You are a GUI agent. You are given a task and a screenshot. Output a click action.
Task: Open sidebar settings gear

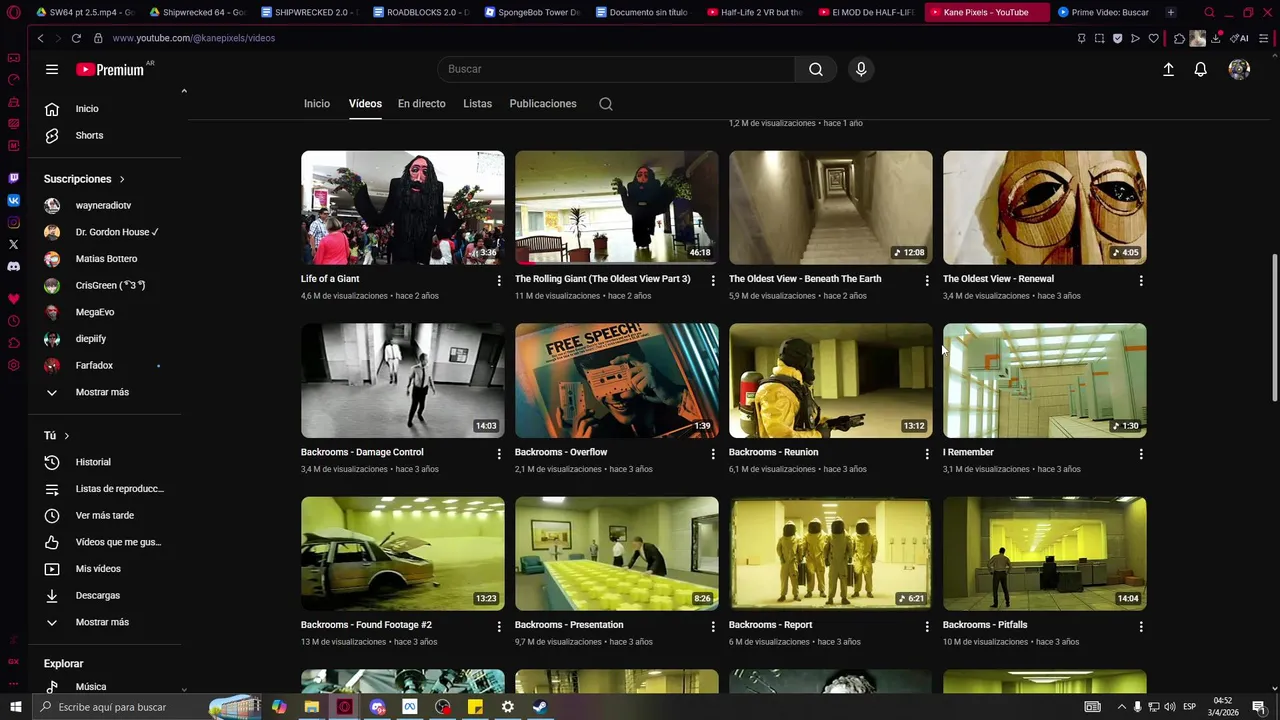pos(13,365)
